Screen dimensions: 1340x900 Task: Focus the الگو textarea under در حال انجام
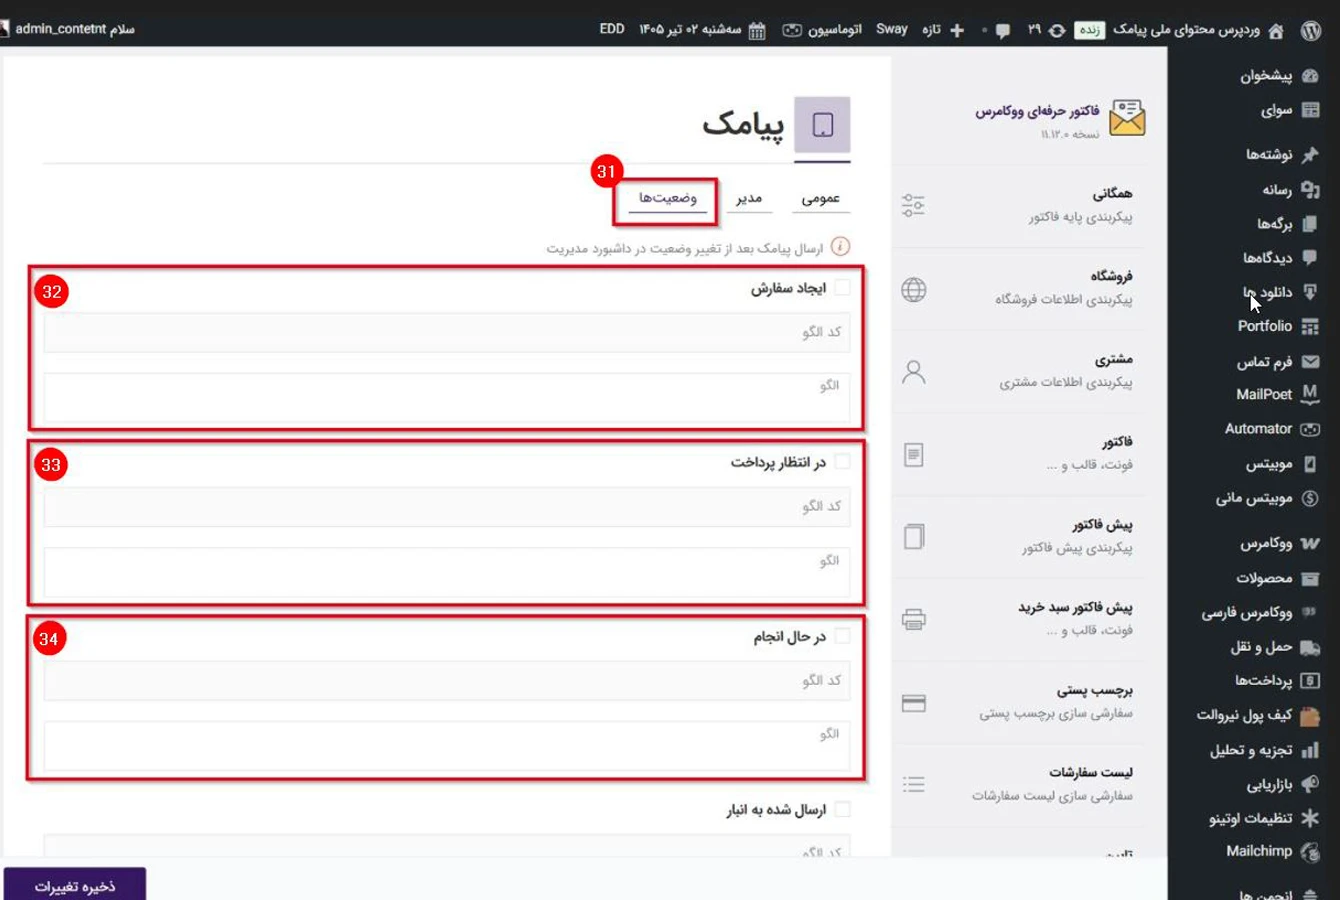coord(446,746)
